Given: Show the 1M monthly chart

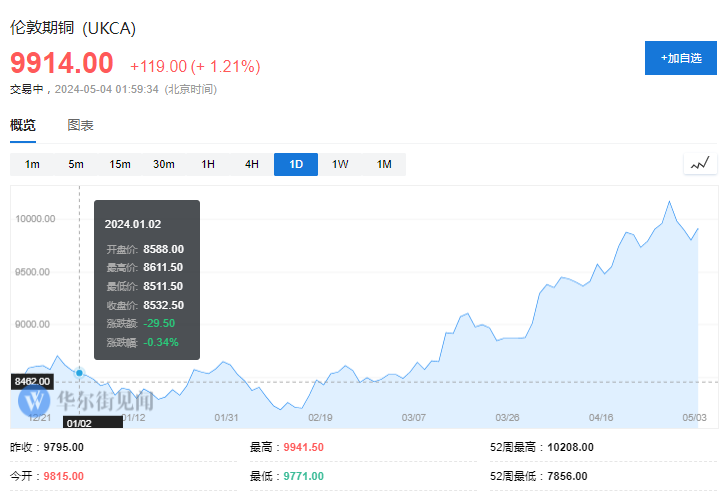Looking at the screenshot, I should point(384,164).
